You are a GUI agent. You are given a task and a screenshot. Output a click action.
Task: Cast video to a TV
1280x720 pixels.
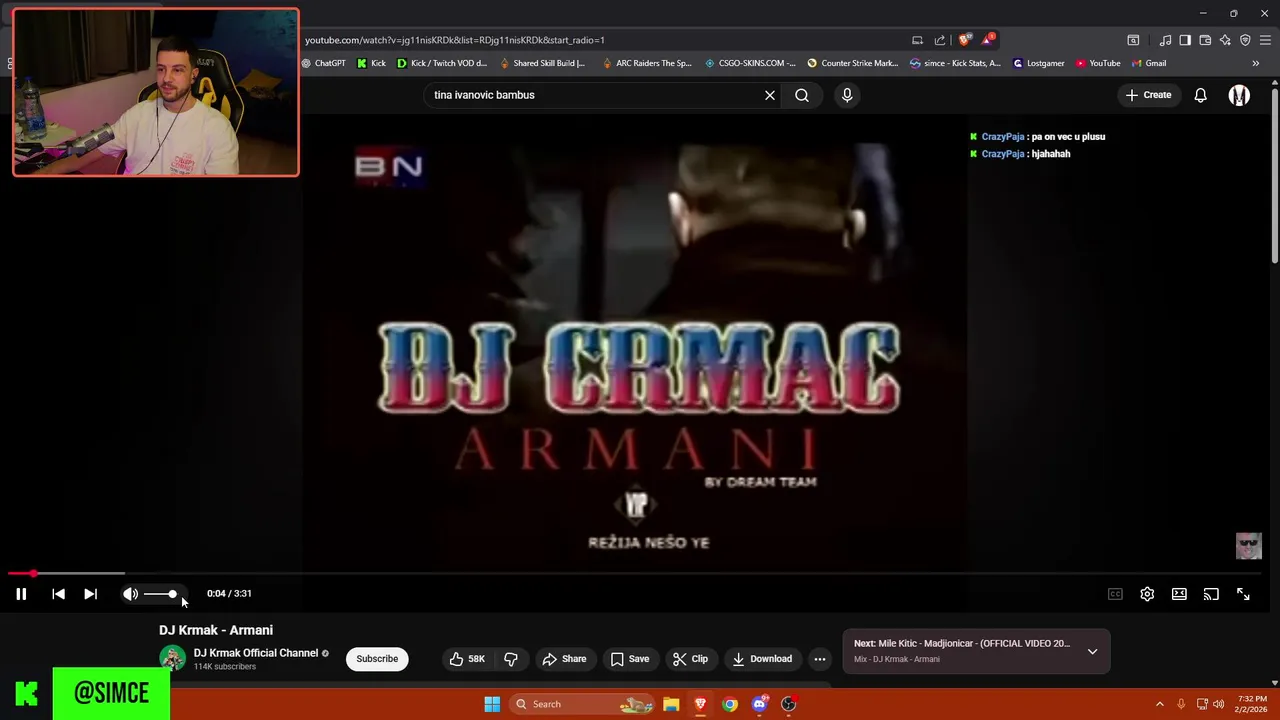pyautogui.click(x=1211, y=594)
